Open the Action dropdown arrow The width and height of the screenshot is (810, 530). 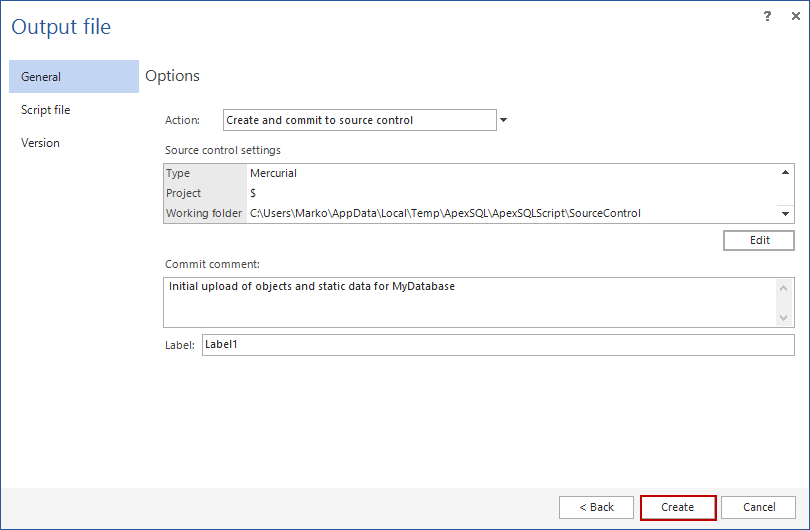pos(503,120)
